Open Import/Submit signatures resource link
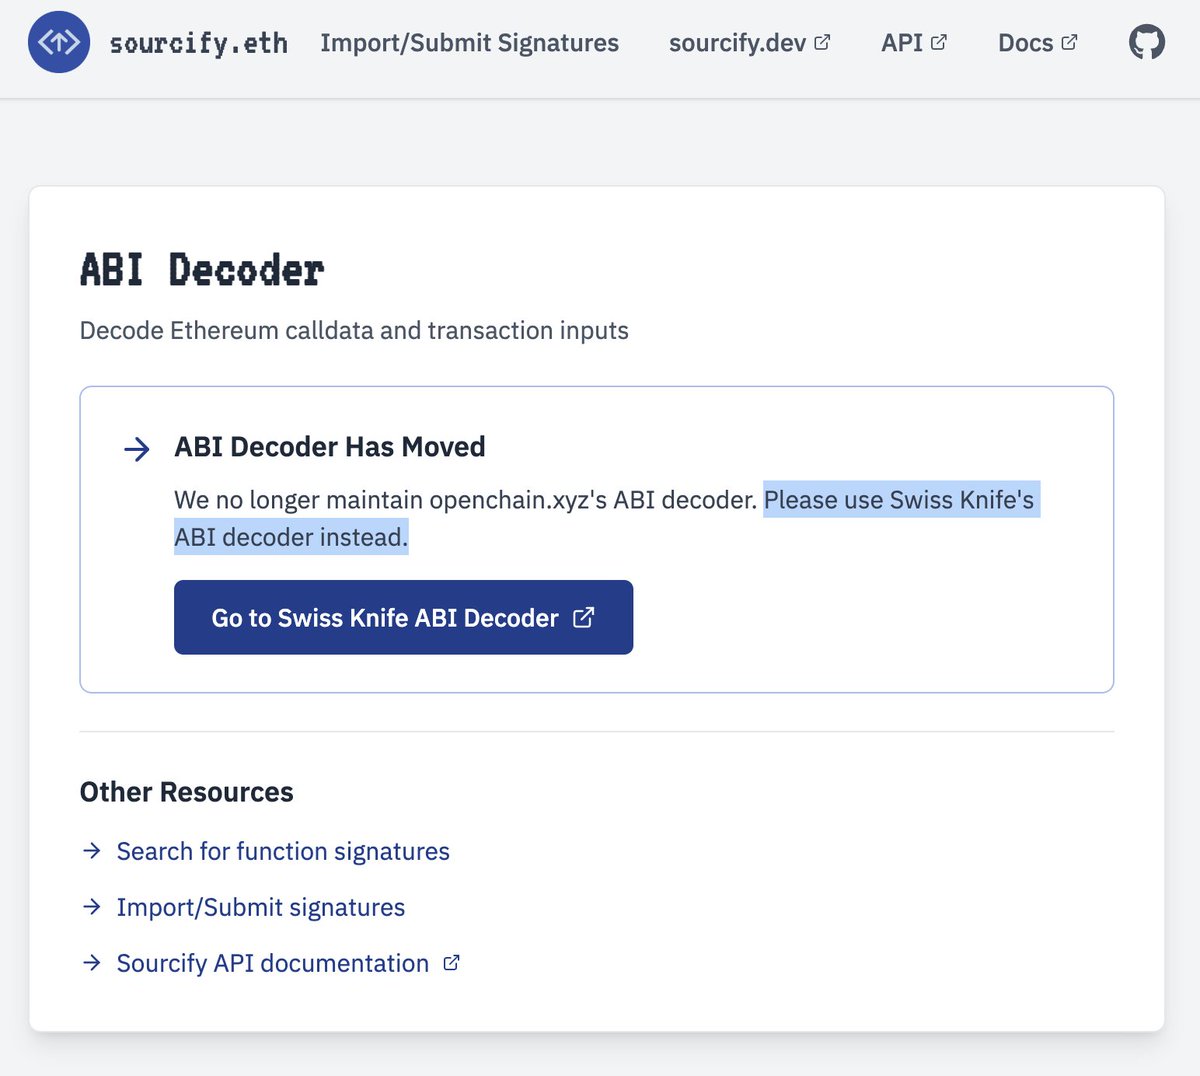Image resolution: width=1200 pixels, height=1076 pixels. click(261, 907)
